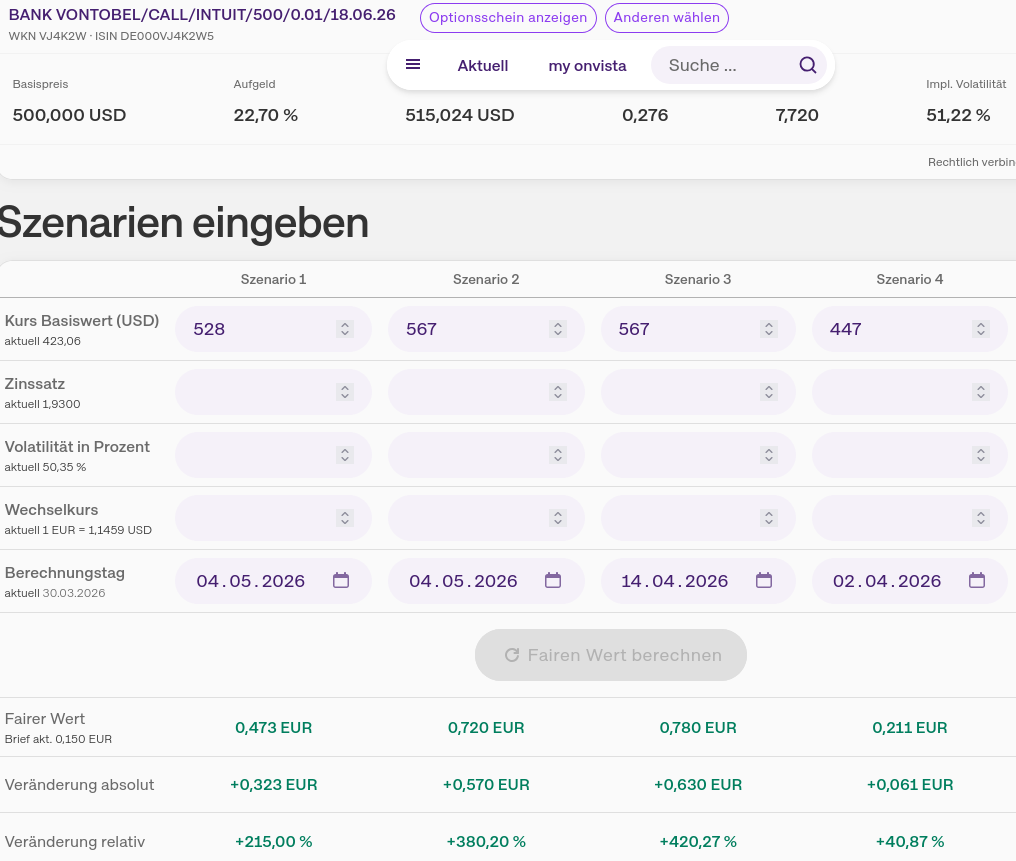Switch to the Aktuell tab

(x=483, y=66)
